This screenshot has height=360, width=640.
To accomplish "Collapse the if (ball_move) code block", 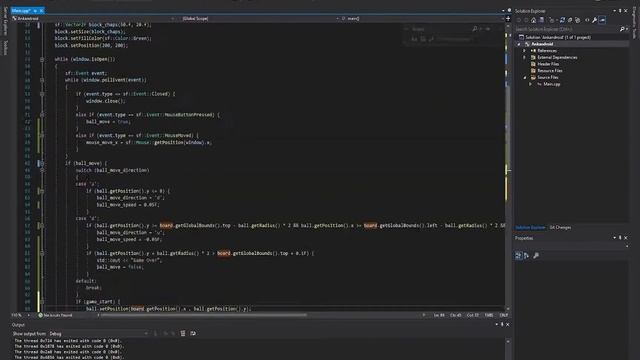I will pos(42,163).
